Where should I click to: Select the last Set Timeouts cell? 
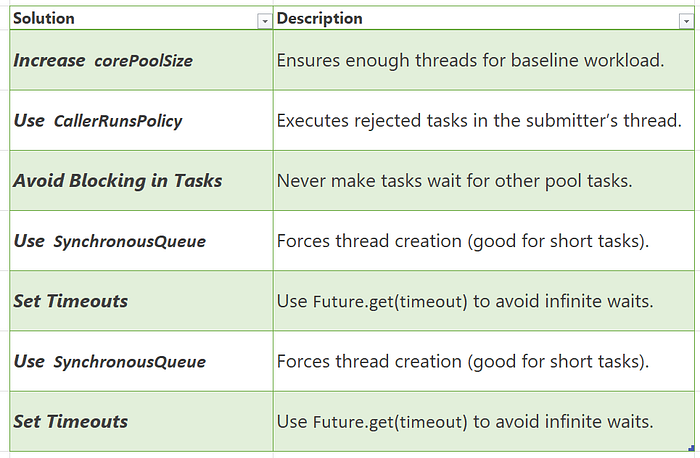click(x=141, y=421)
